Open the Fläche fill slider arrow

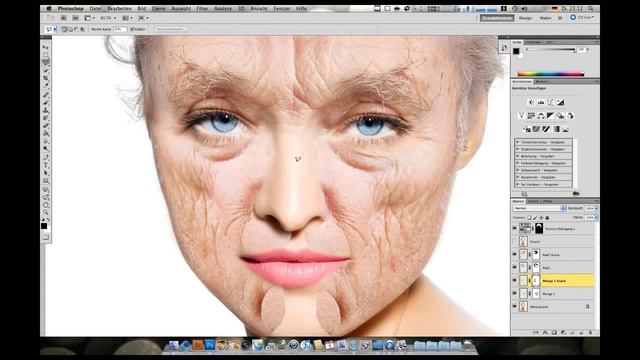click(x=596, y=218)
